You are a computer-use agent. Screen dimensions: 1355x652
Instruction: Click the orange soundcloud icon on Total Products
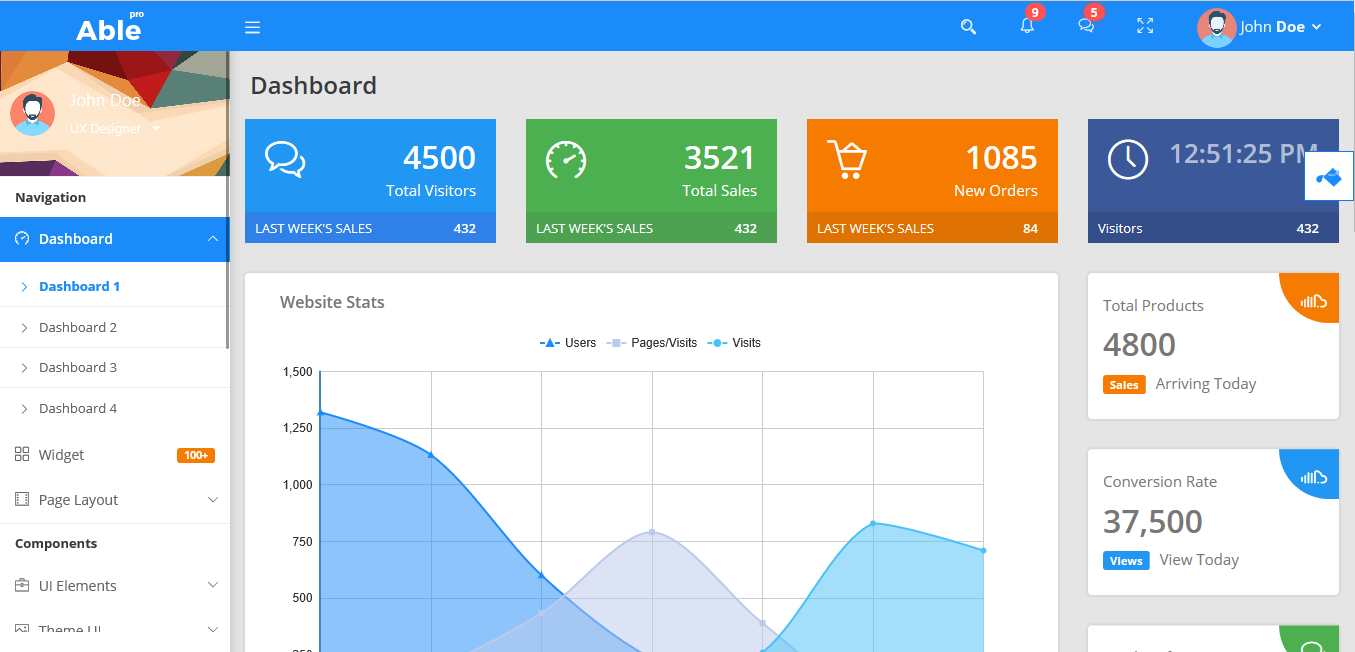(1312, 299)
